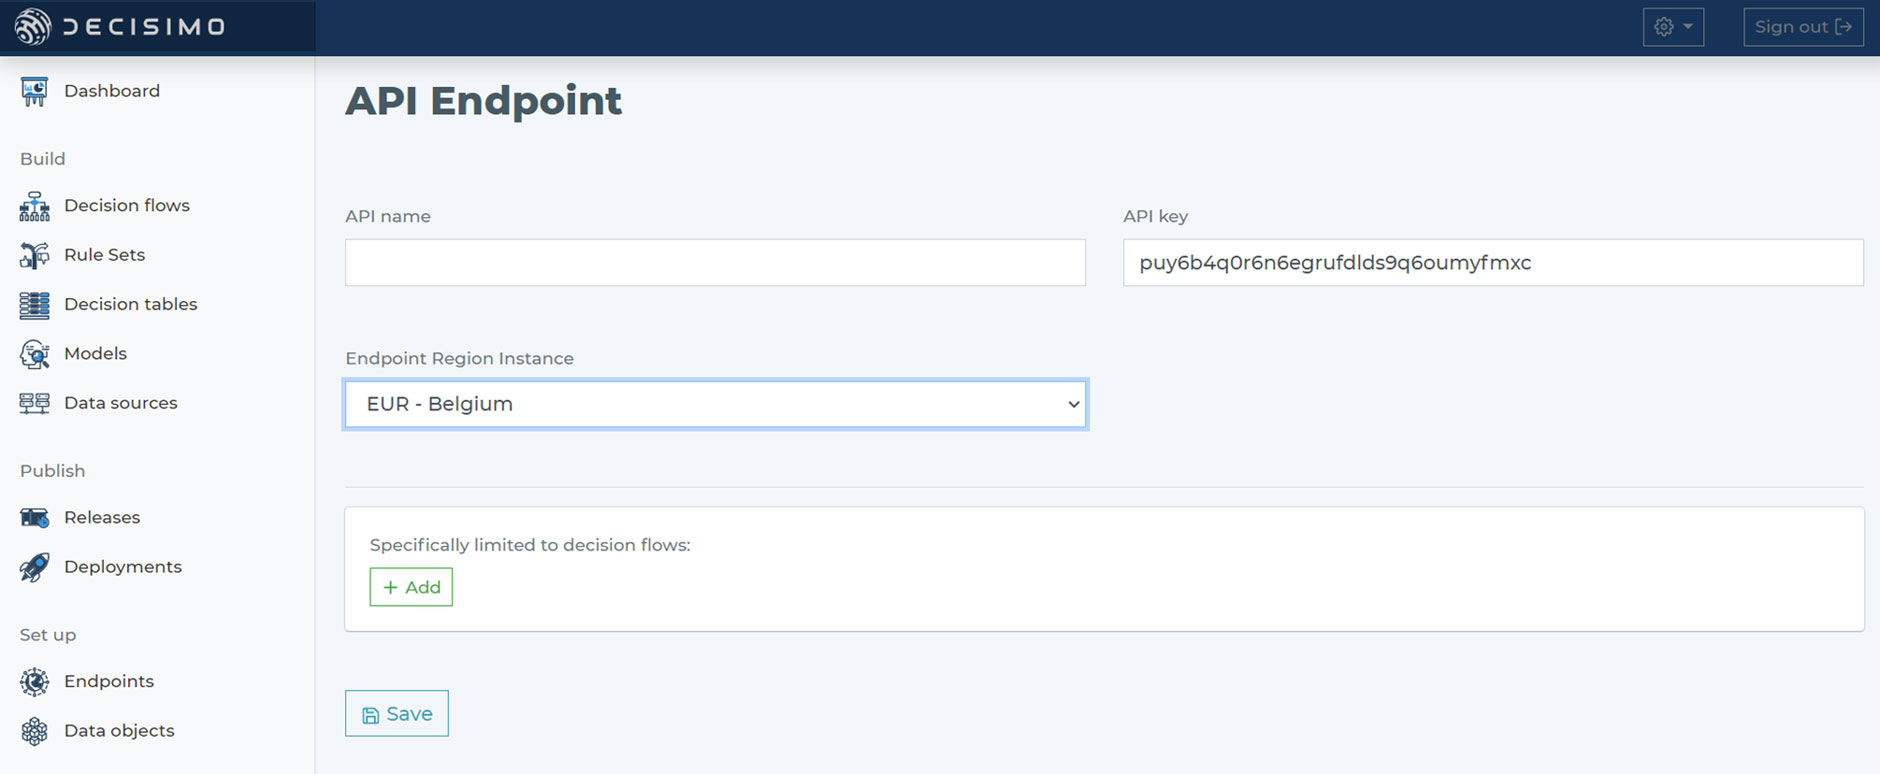Expand the Endpoint Region Instance dropdown
This screenshot has height=774, width=1880.
pos(716,404)
